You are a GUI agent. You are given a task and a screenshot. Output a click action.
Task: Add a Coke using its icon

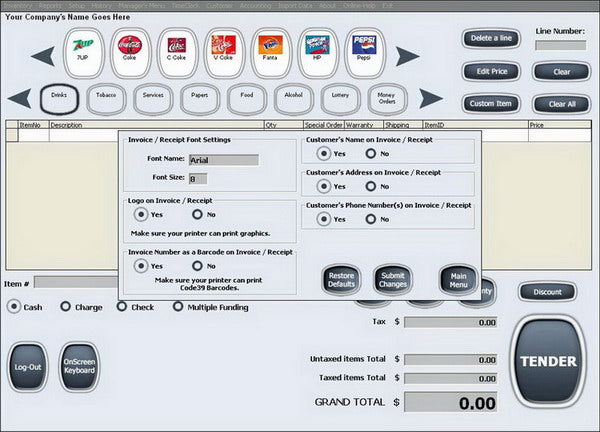point(130,53)
